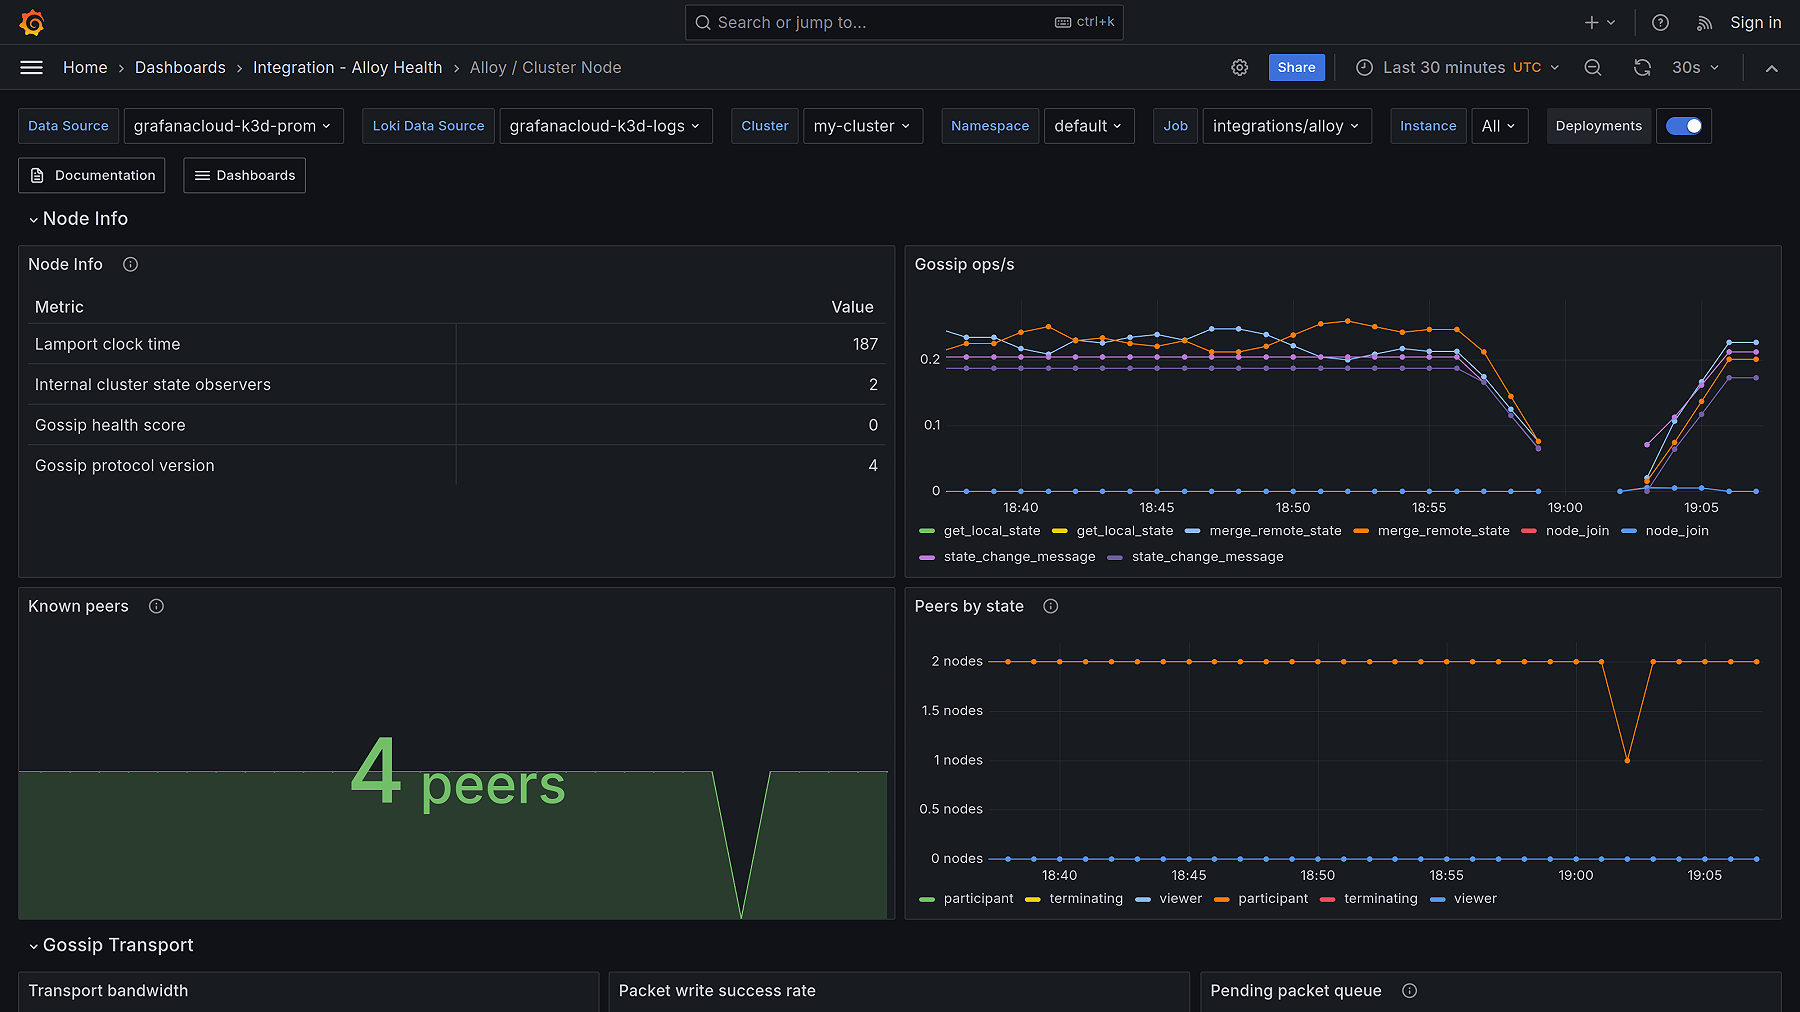
Task: Disable the Deployments toggle switch
Action: tap(1684, 125)
